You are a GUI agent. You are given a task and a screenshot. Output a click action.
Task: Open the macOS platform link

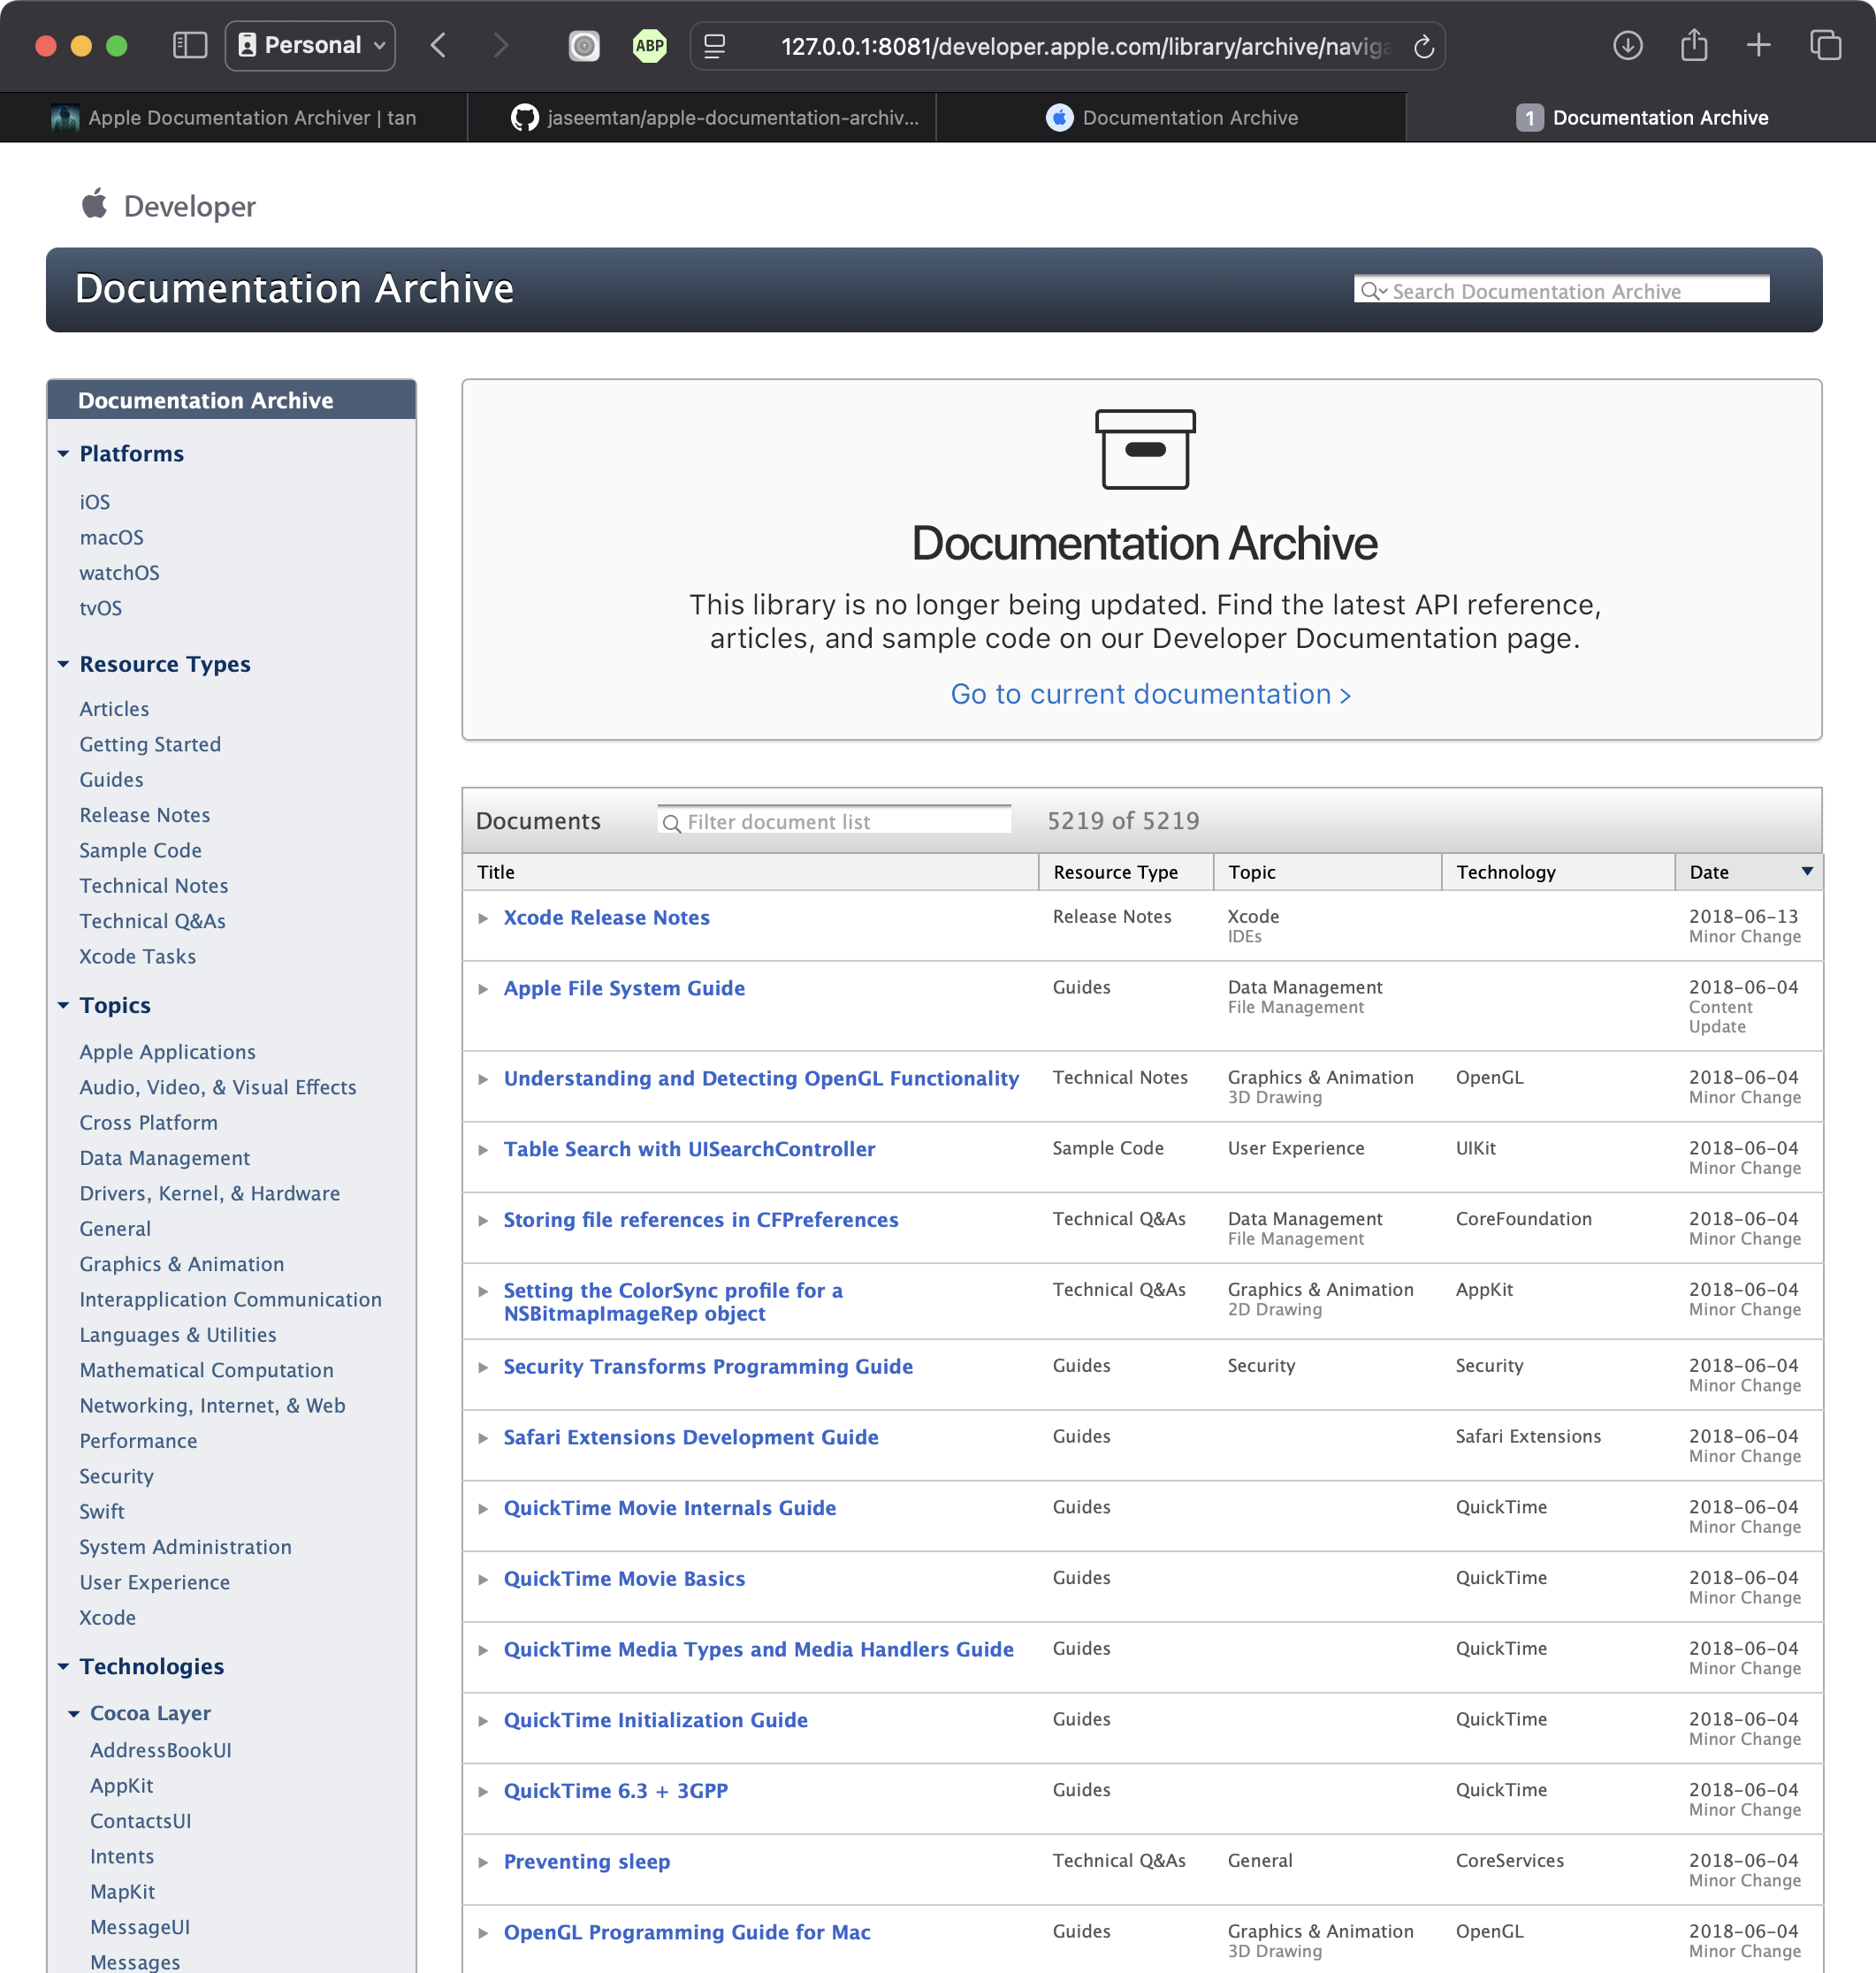(112, 537)
